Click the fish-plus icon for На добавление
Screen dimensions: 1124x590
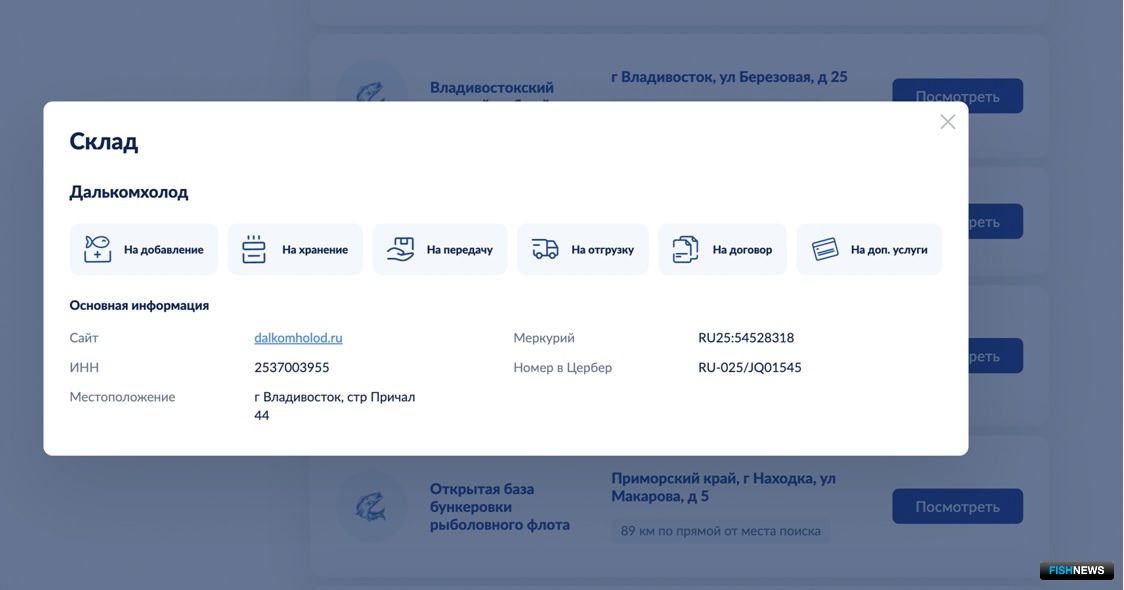click(x=97, y=249)
